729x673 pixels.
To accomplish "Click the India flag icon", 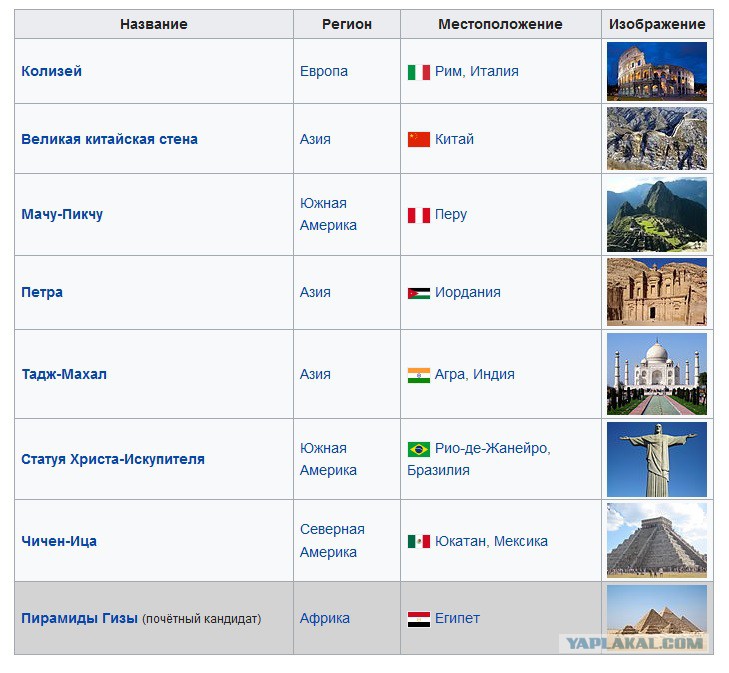I will [x=418, y=375].
